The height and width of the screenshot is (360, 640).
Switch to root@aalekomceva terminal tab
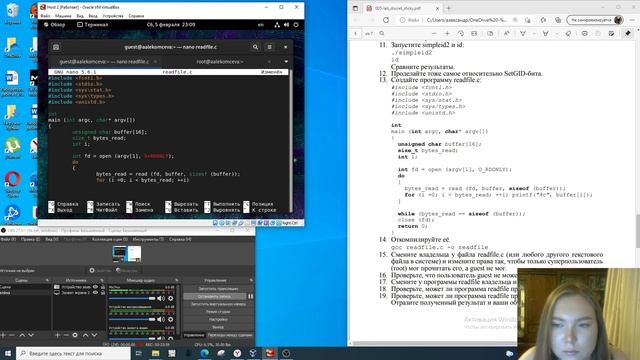pos(220,62)
